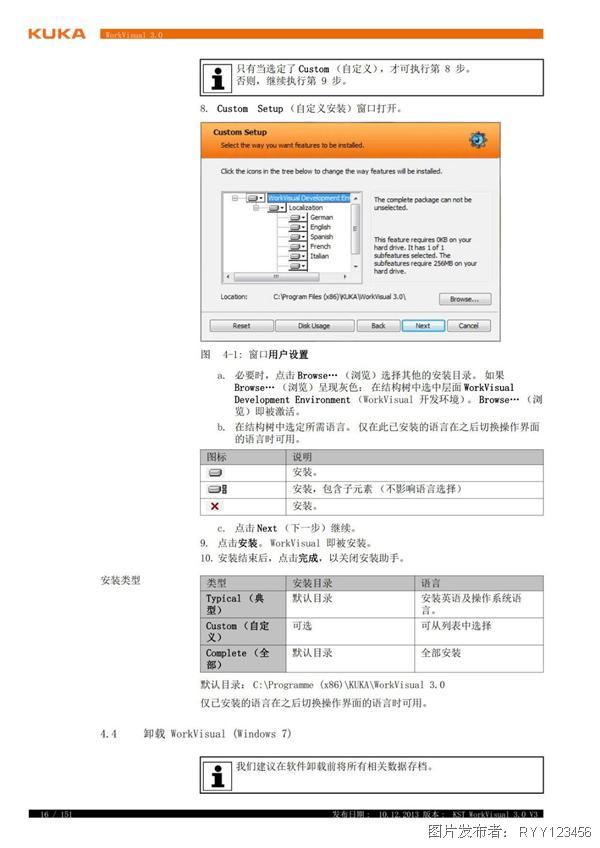Click 'Select the way you want features to be installed.'
The image size is (600, 848).
point(292,145)
